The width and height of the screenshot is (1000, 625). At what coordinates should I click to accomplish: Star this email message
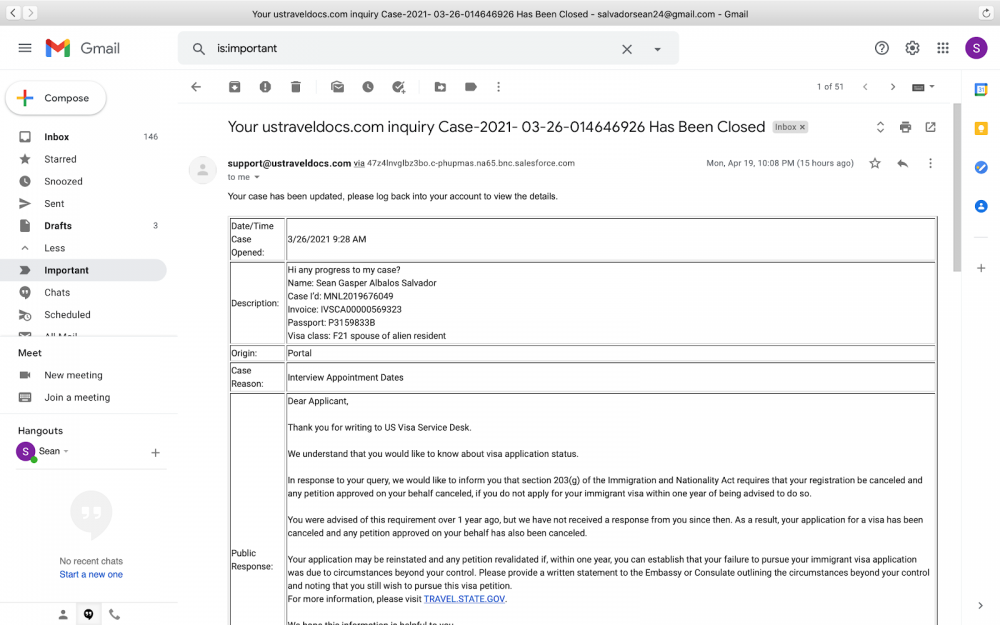coord(875,163)
